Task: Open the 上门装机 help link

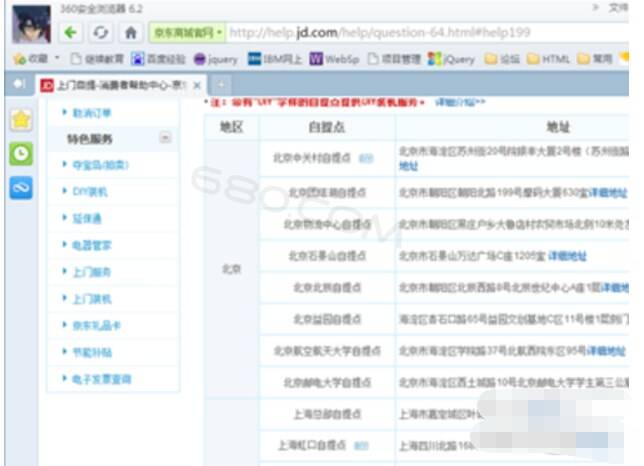Action: (92, 299)
